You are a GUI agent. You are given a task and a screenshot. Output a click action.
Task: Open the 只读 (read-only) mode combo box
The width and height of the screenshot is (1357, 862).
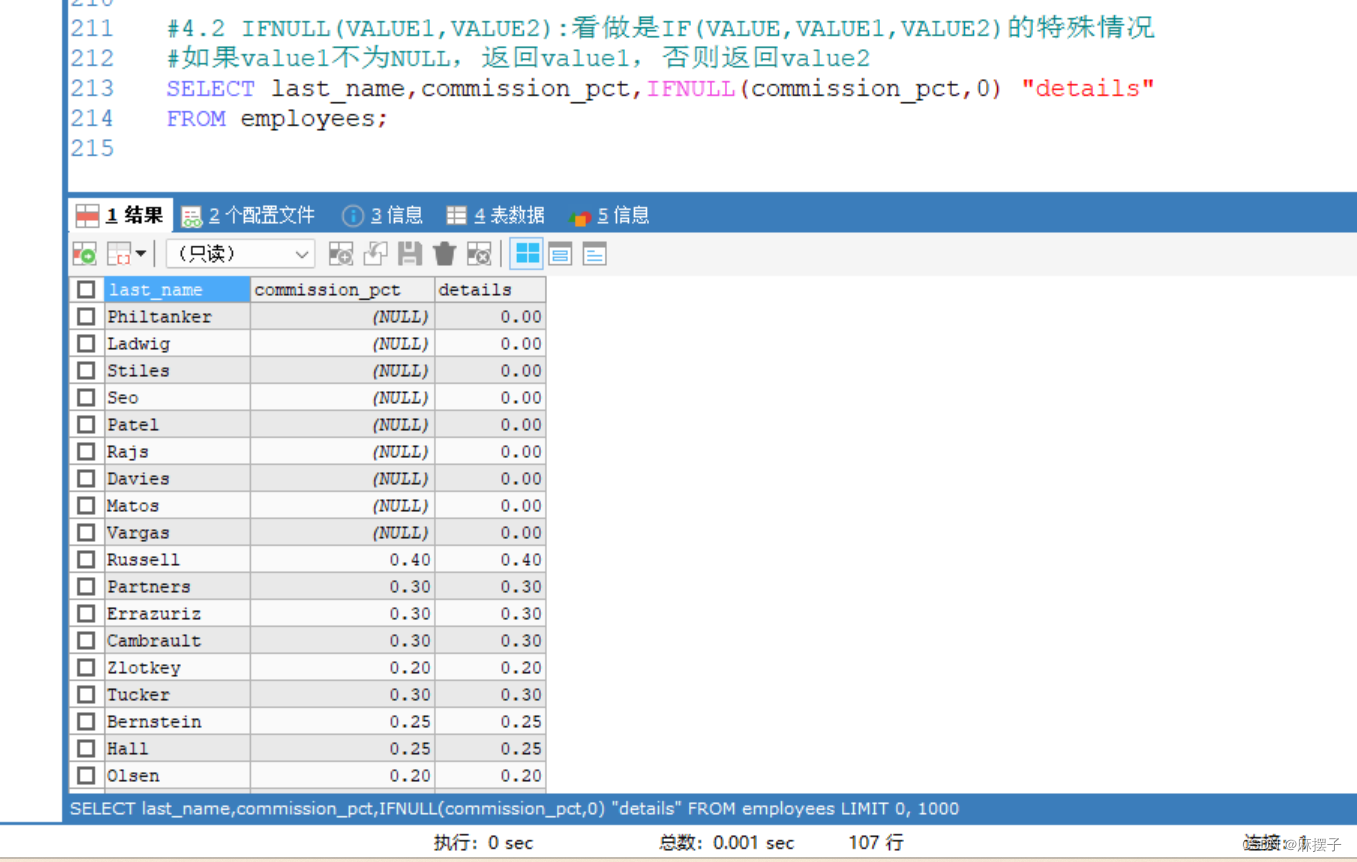(x=240, y=254)
